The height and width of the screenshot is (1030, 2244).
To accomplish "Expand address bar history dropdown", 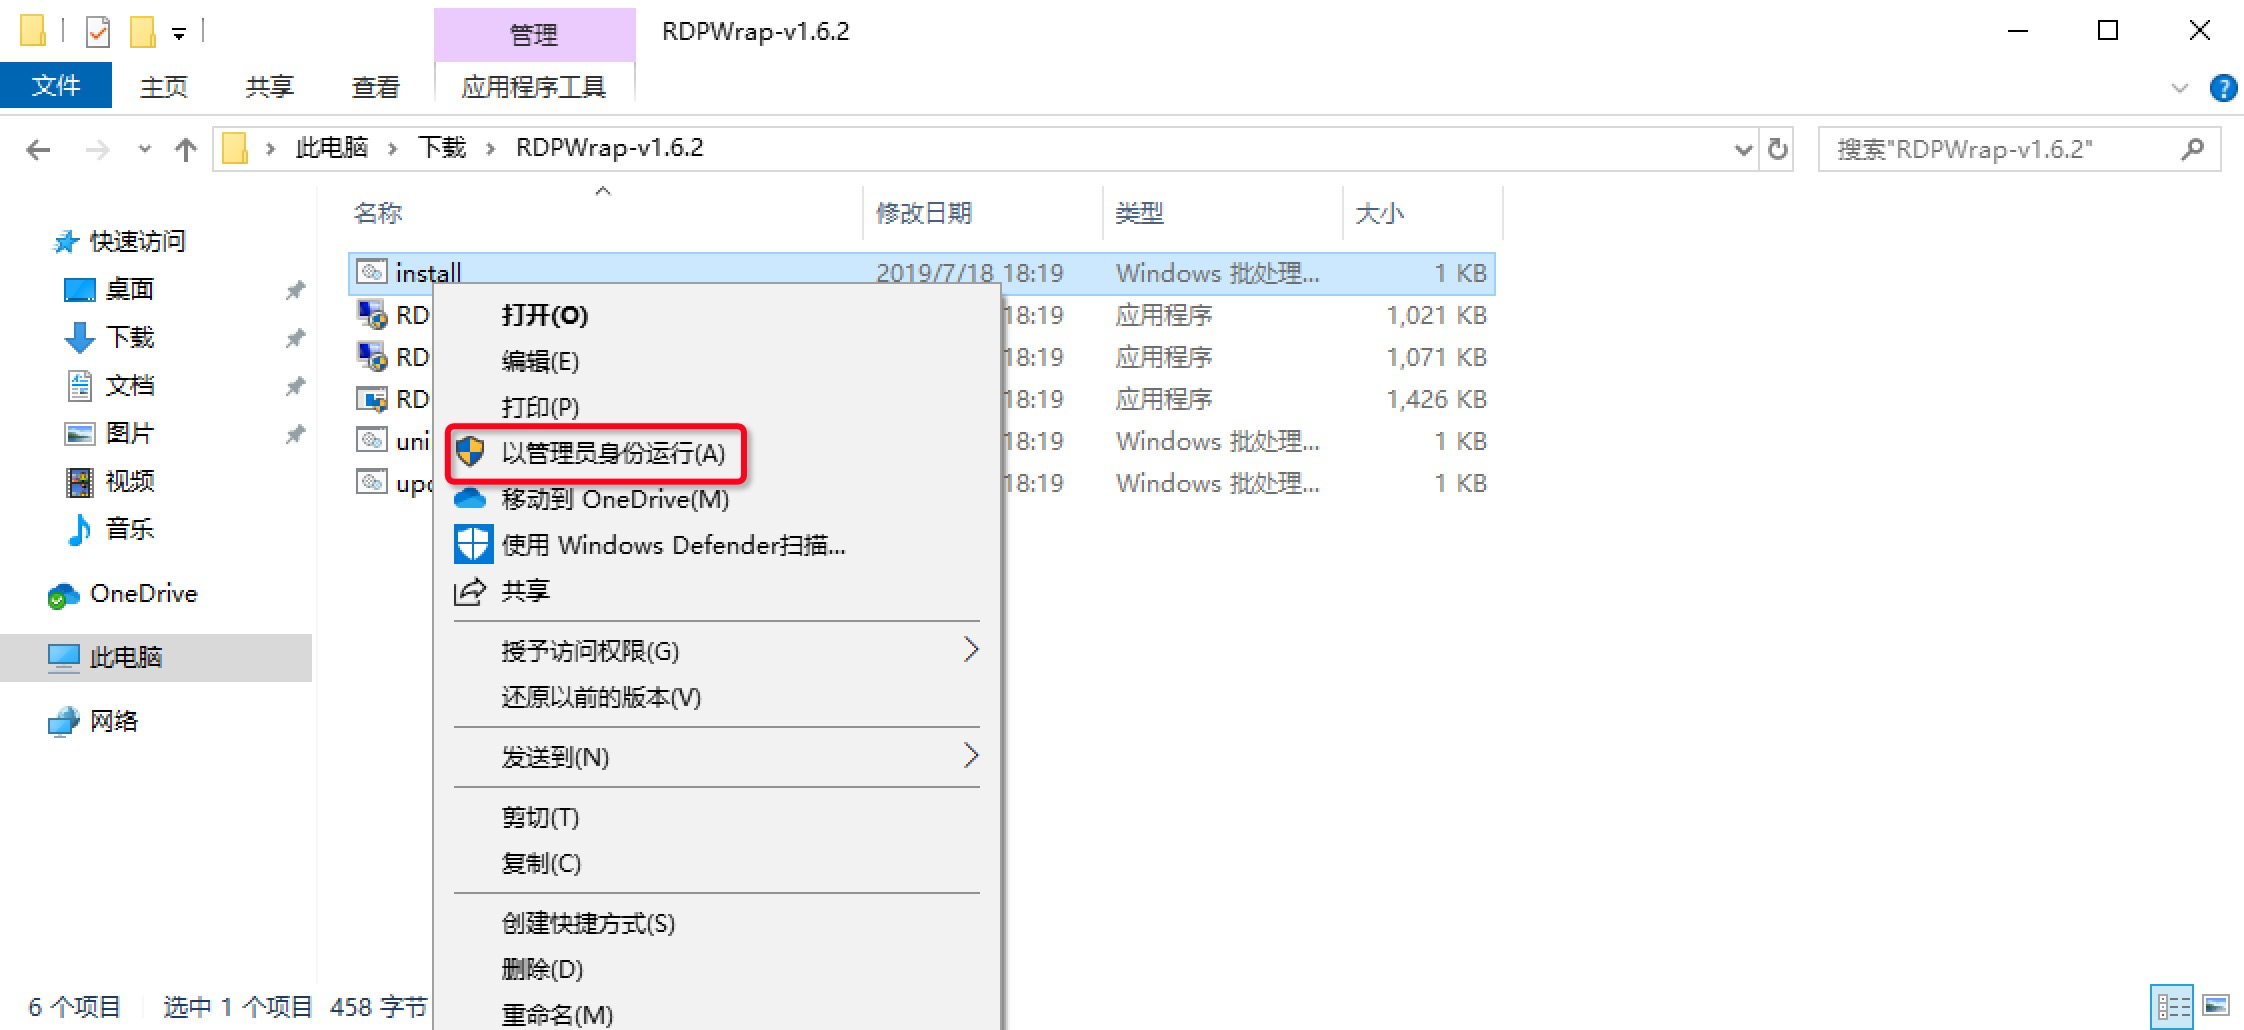I will (1743, 150).
